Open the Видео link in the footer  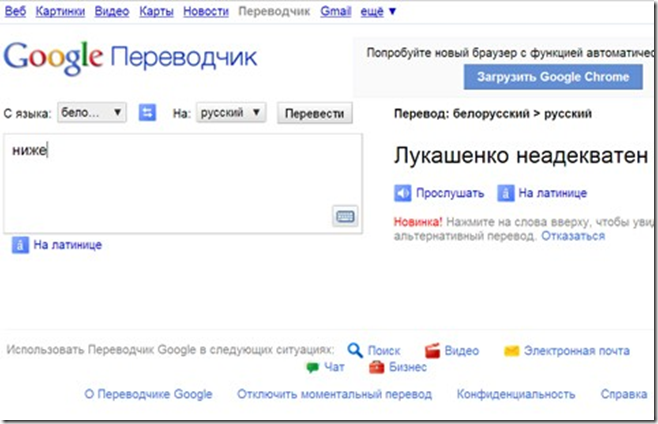462,351
